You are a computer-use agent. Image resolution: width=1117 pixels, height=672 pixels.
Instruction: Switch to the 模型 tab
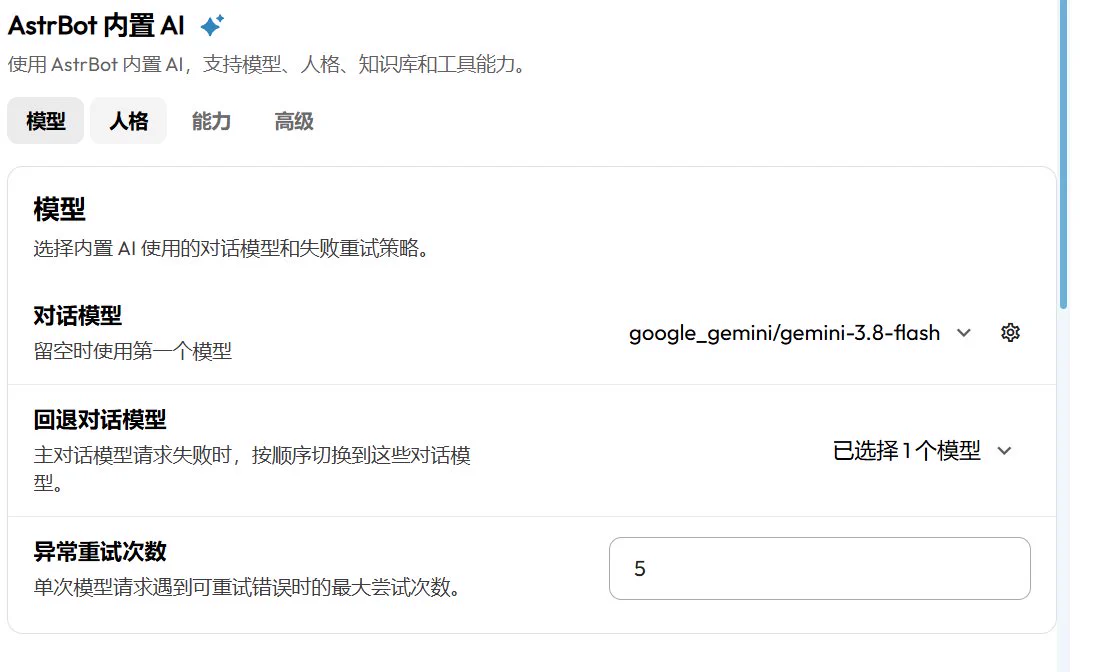(x=46, y=121)
